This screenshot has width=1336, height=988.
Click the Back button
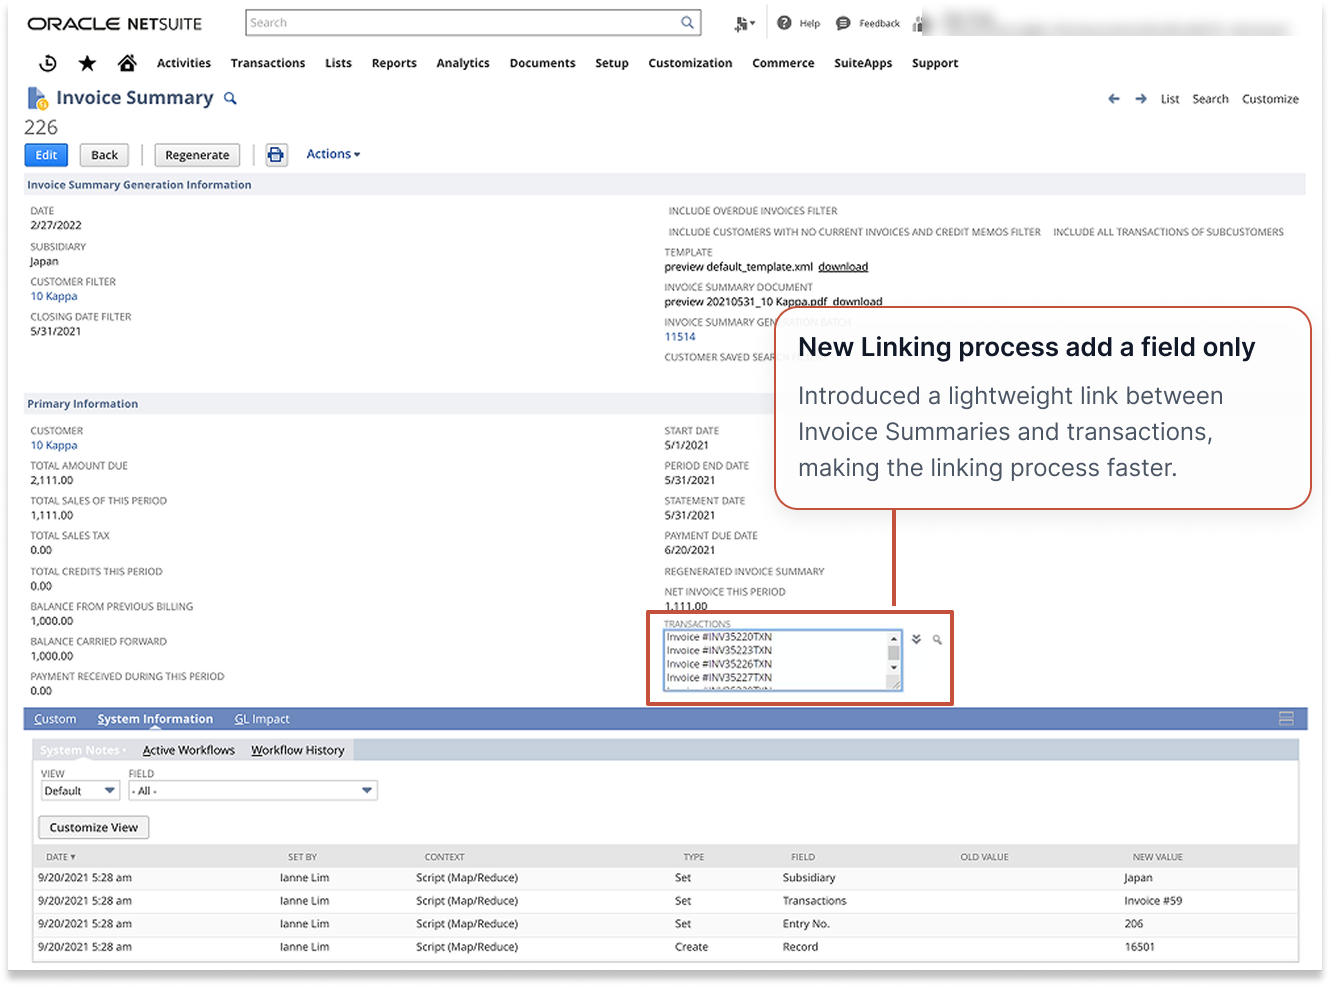(x=105, y=155)
